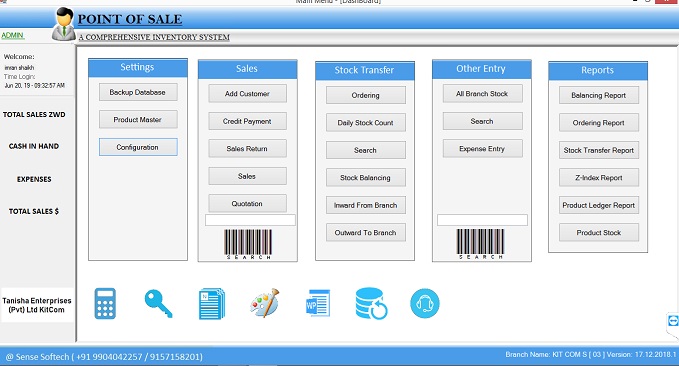Open the calculator icon
679x366 pixels.
pos(105,304)
